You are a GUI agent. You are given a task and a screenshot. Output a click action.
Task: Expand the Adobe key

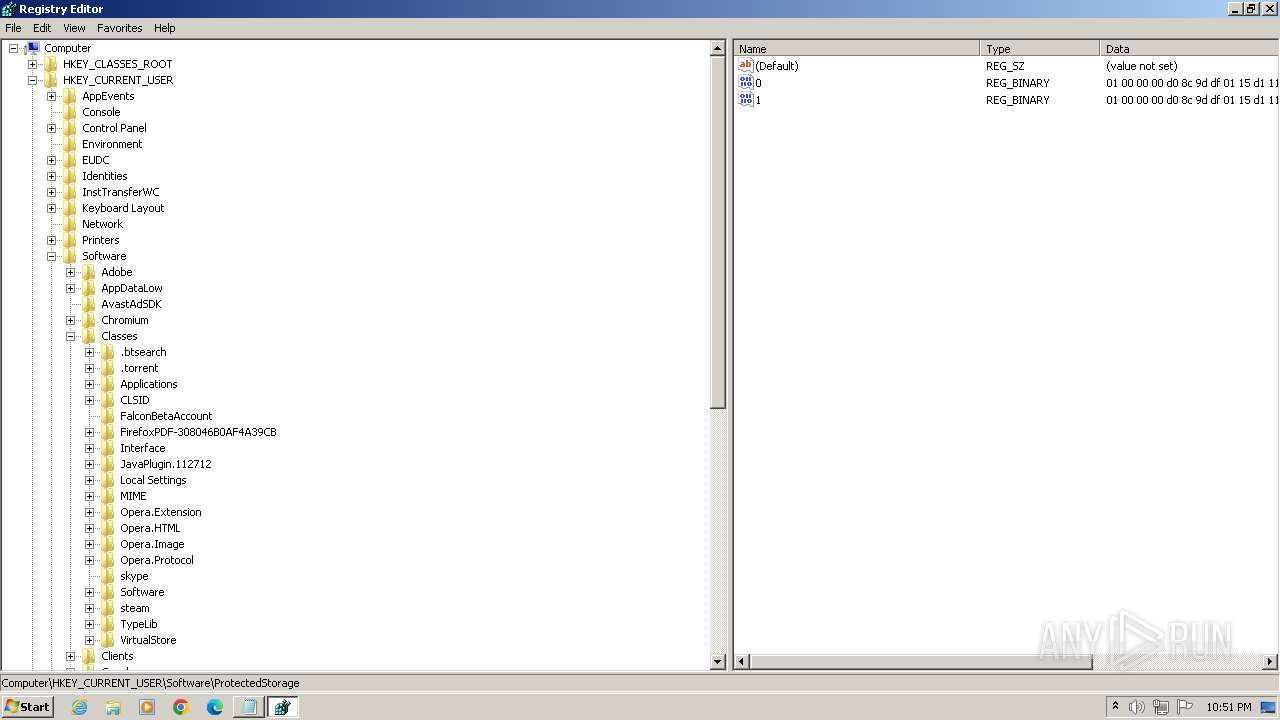71,272
